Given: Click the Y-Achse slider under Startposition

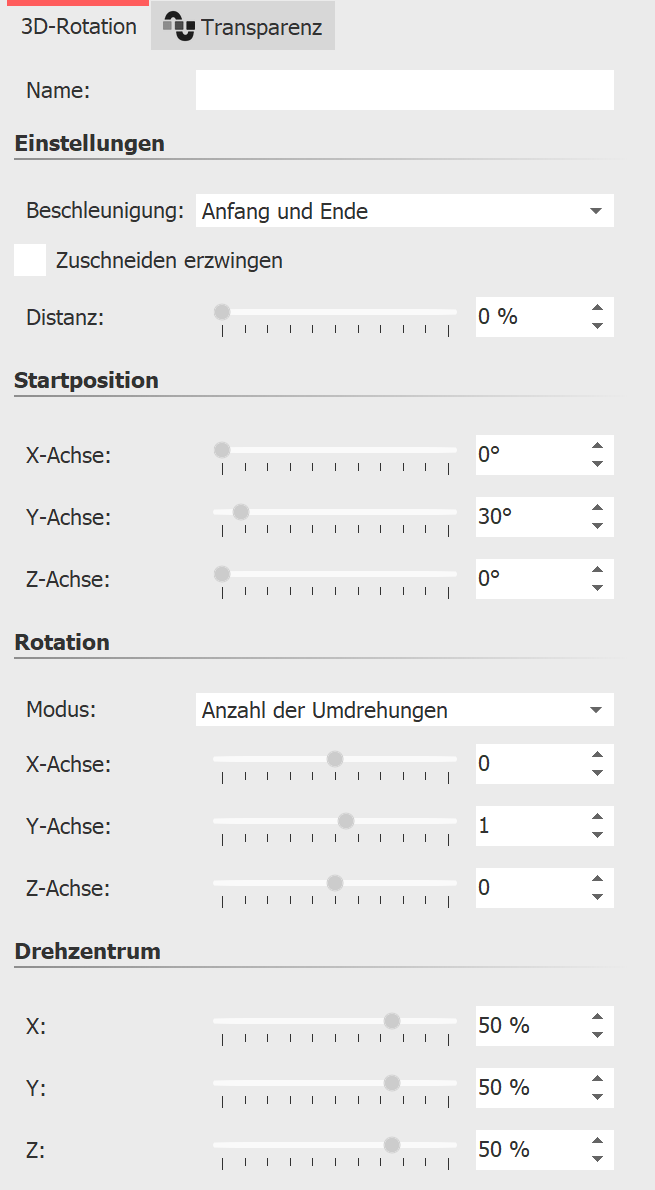Looking at the screenshot, I should 240,511.
